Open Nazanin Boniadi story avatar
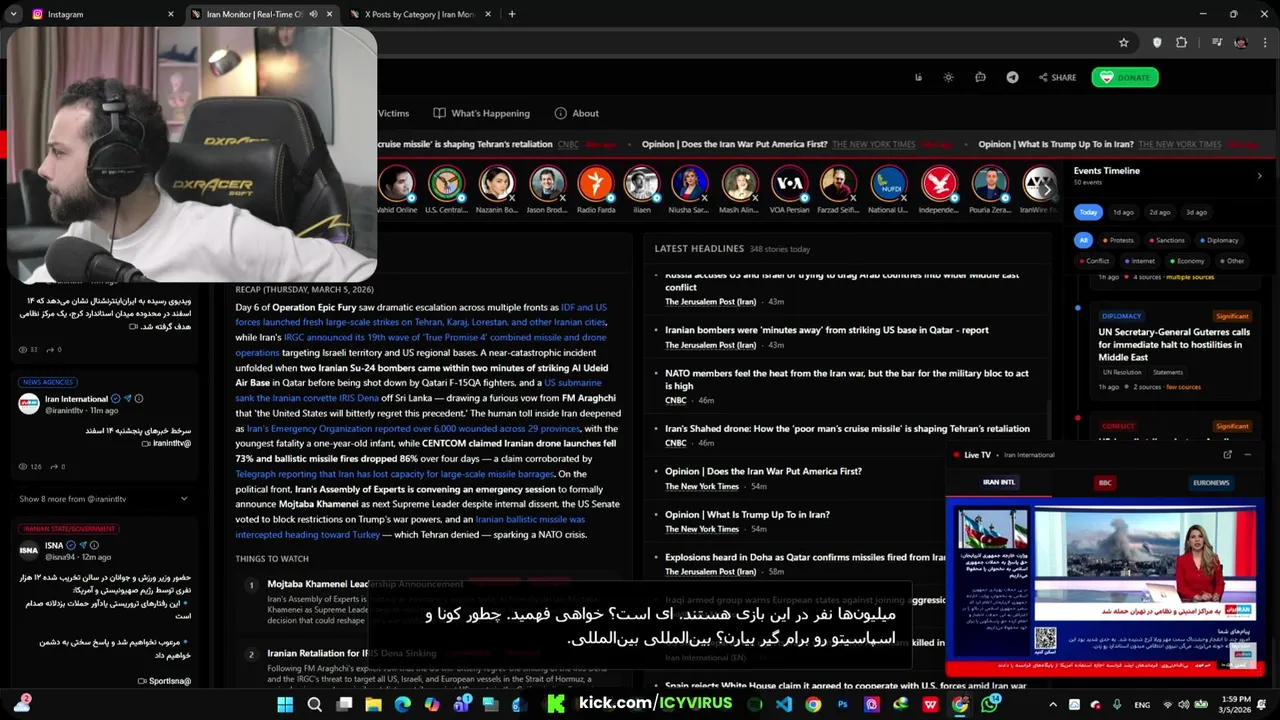 pos(496,184)
